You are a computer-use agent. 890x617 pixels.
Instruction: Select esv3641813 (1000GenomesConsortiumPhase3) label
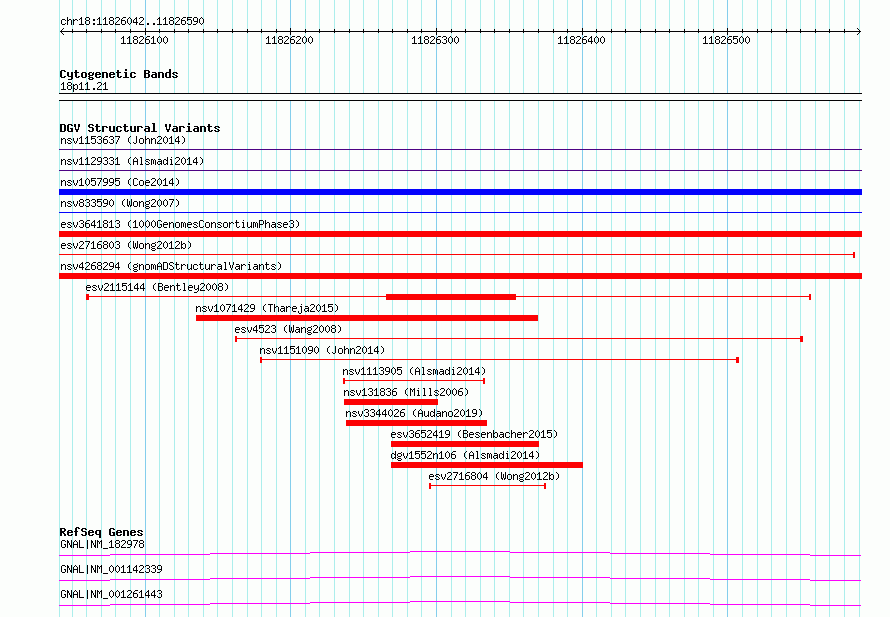[x=180, y=224]
